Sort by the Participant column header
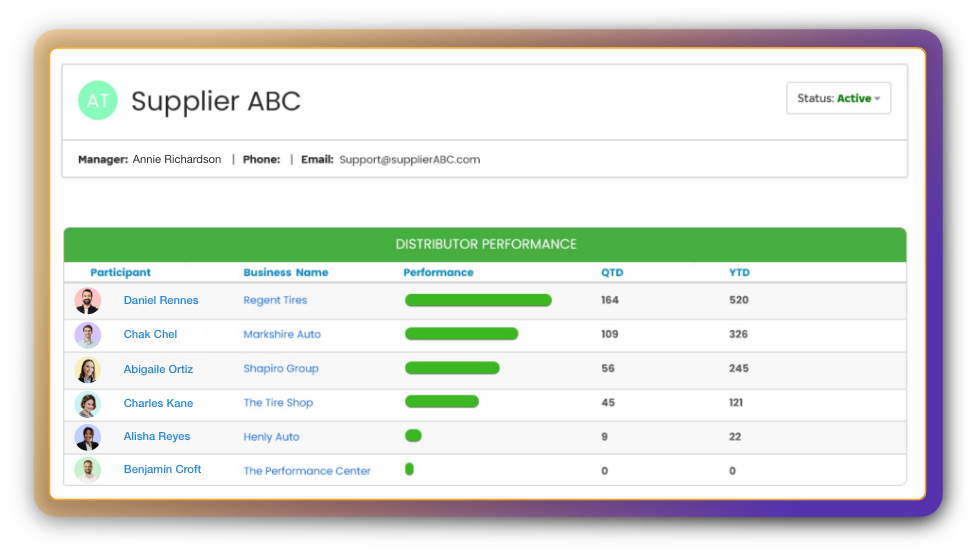This screenshot has width=977, height=555. point(120,272)
